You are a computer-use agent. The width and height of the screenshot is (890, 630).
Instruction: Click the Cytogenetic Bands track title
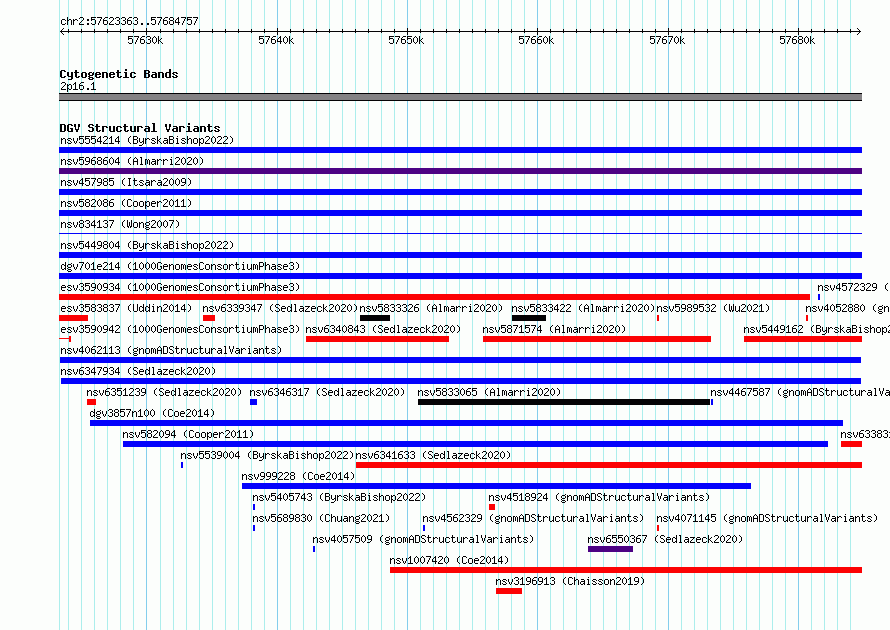[x=119, y=74]
